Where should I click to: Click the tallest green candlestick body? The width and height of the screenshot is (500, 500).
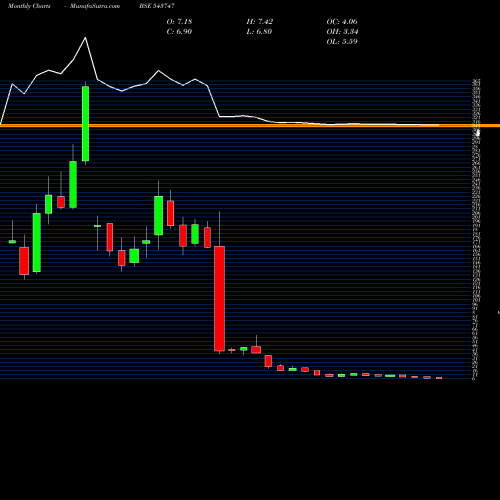coord(86,124)
